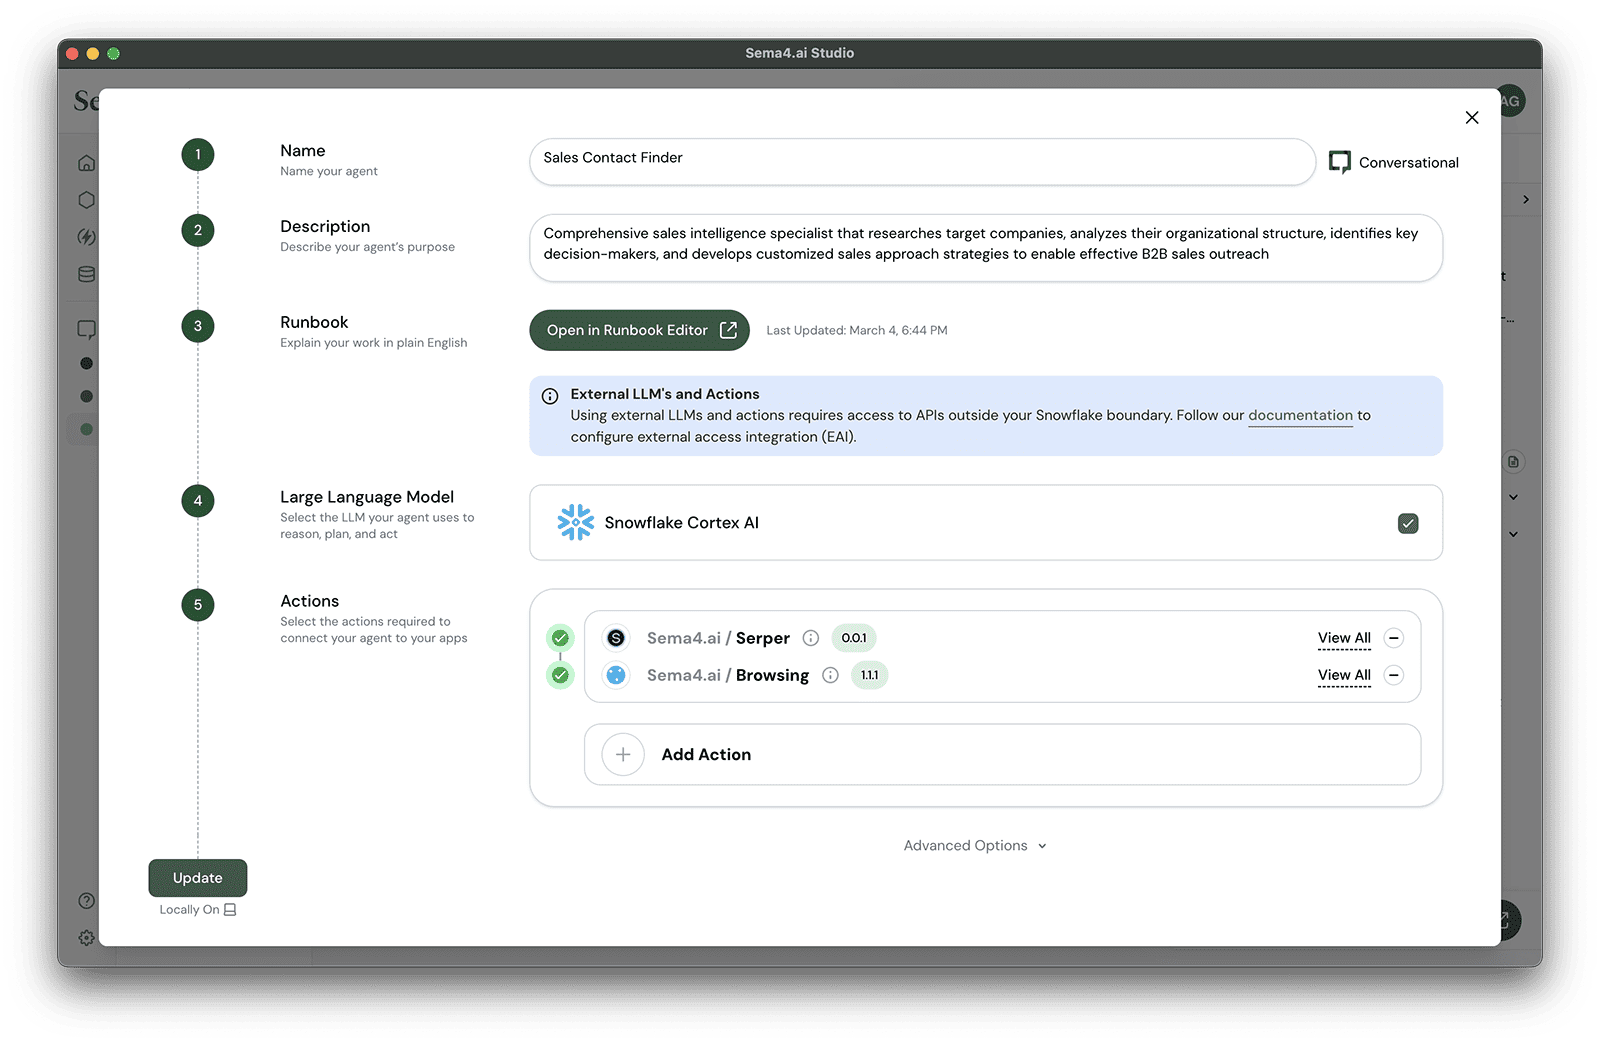The height and width of the screenshot is (1043, 1600).
Task: Click the Sales Contact Finder name field
Action: click(921, 161)
